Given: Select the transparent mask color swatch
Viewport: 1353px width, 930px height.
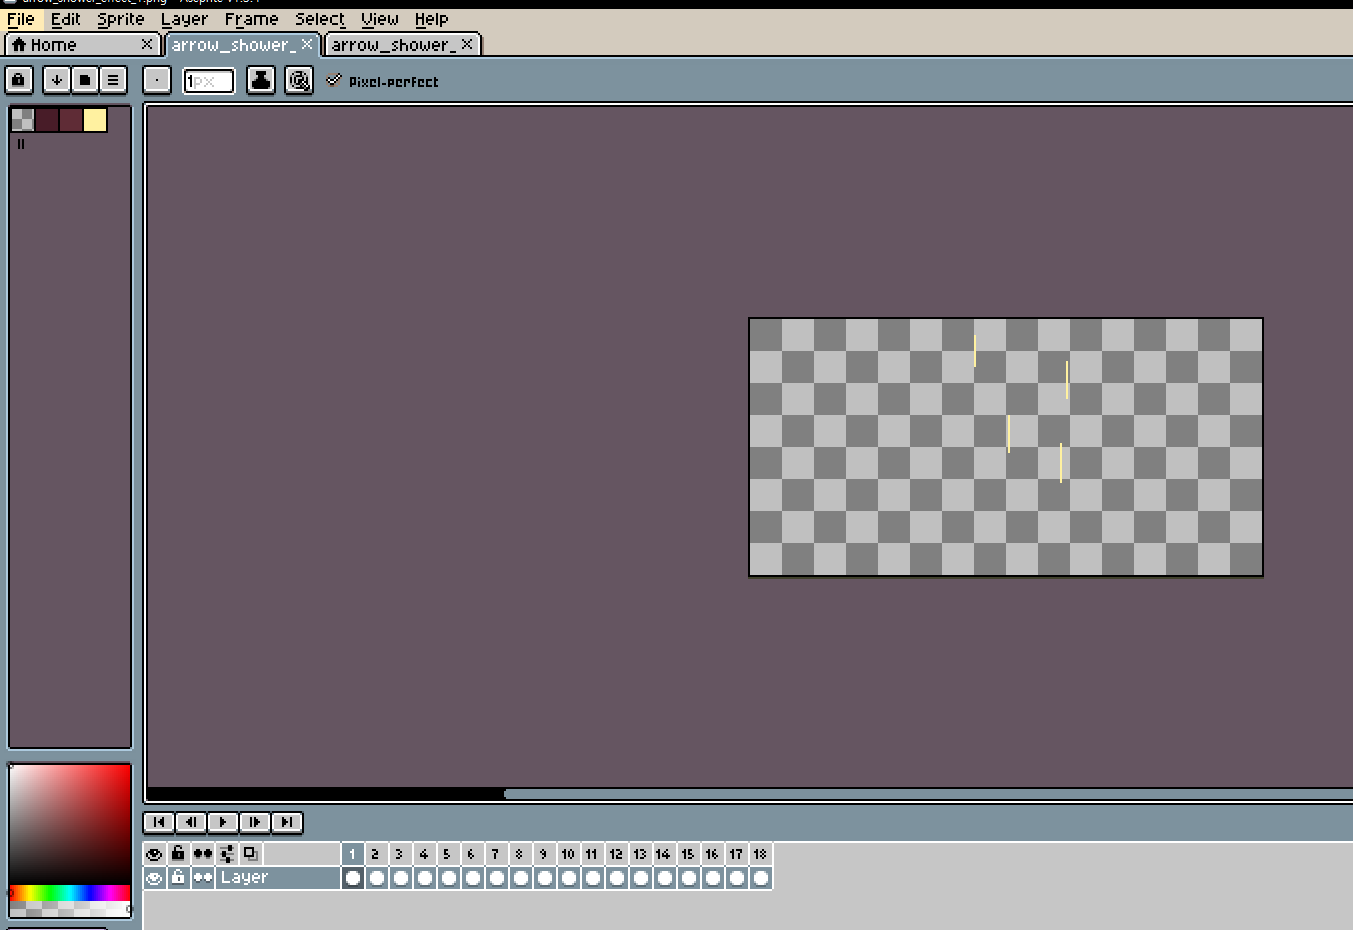Looking at the screenshot, I should 23,120.
